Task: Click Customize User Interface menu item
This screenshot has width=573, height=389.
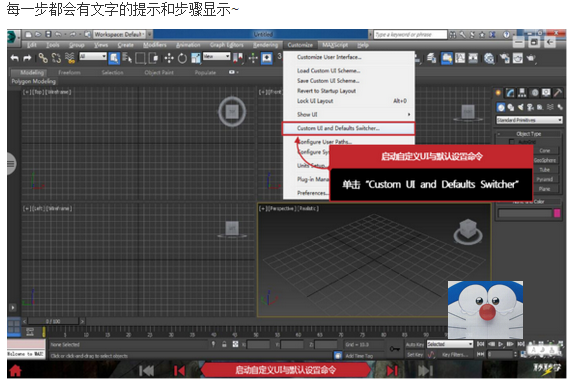Action: [x=349, y=57]
